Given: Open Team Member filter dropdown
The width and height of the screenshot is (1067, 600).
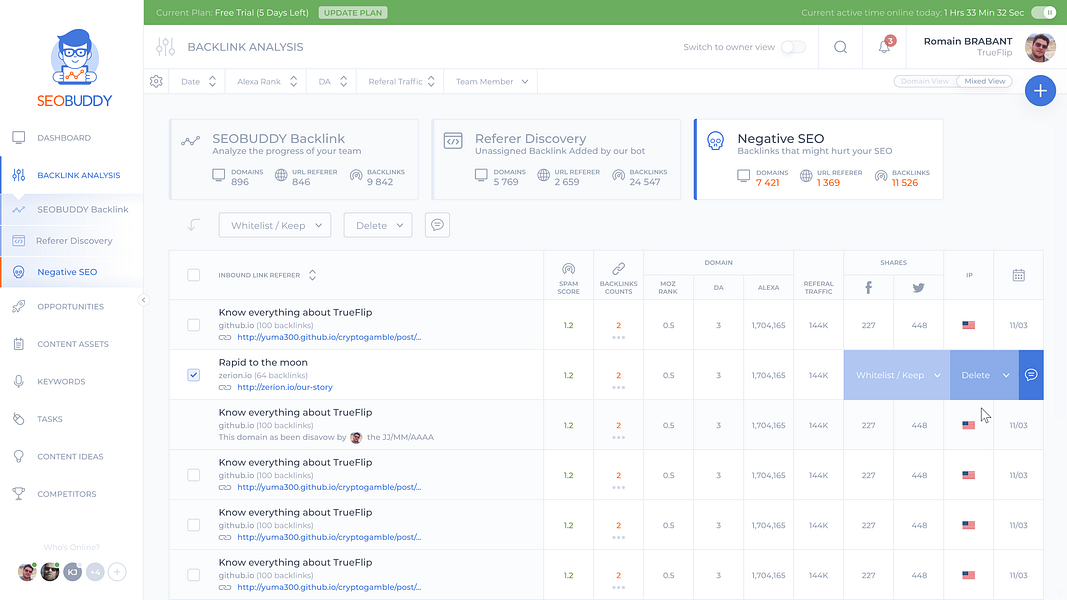Looking at the screenshot, I should click(x=491, y=81).
